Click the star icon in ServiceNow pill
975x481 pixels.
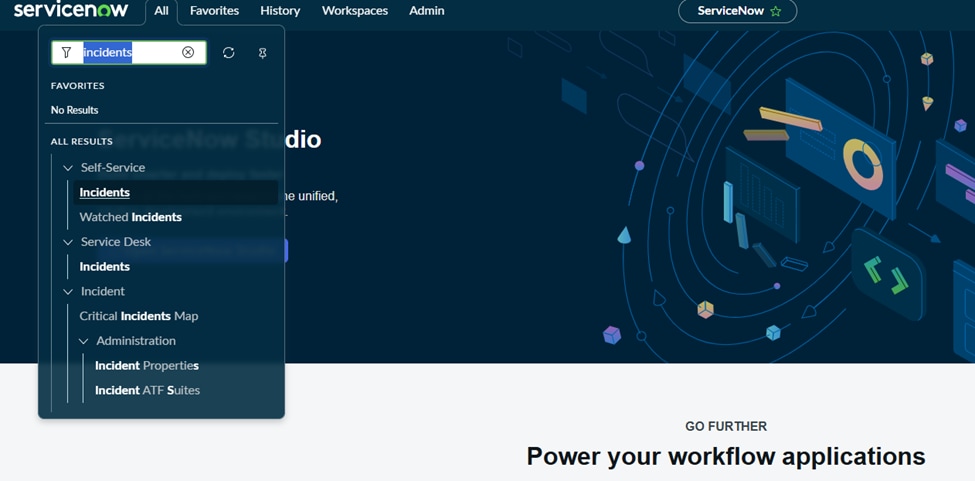[x=775, y=11]
